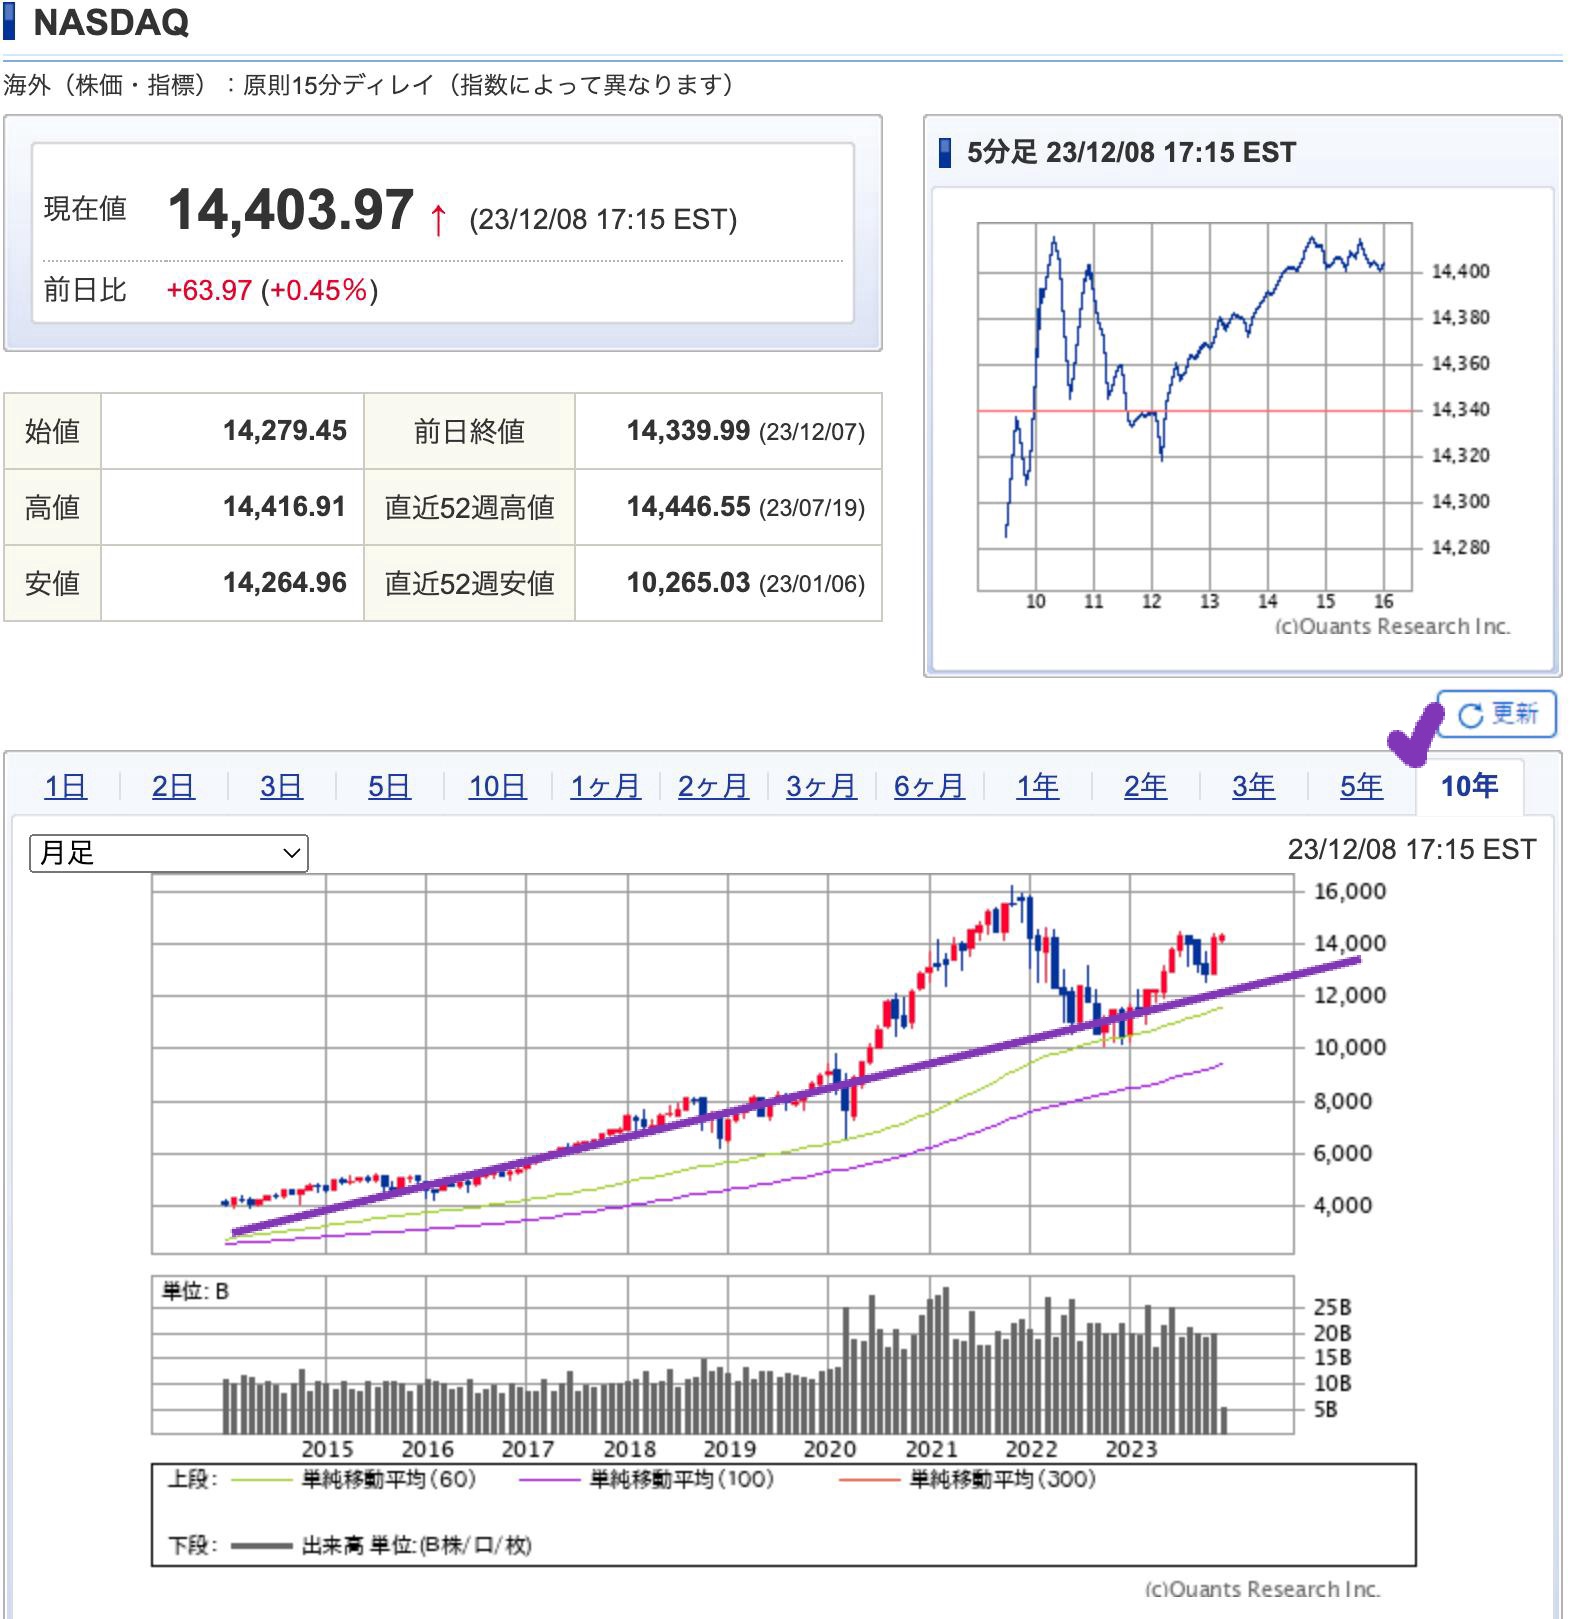The width and height of the screenshot is (1575, 1619).
Task: Switch chart to 2ヶ月 period
Action: click(x=713, y=786)
